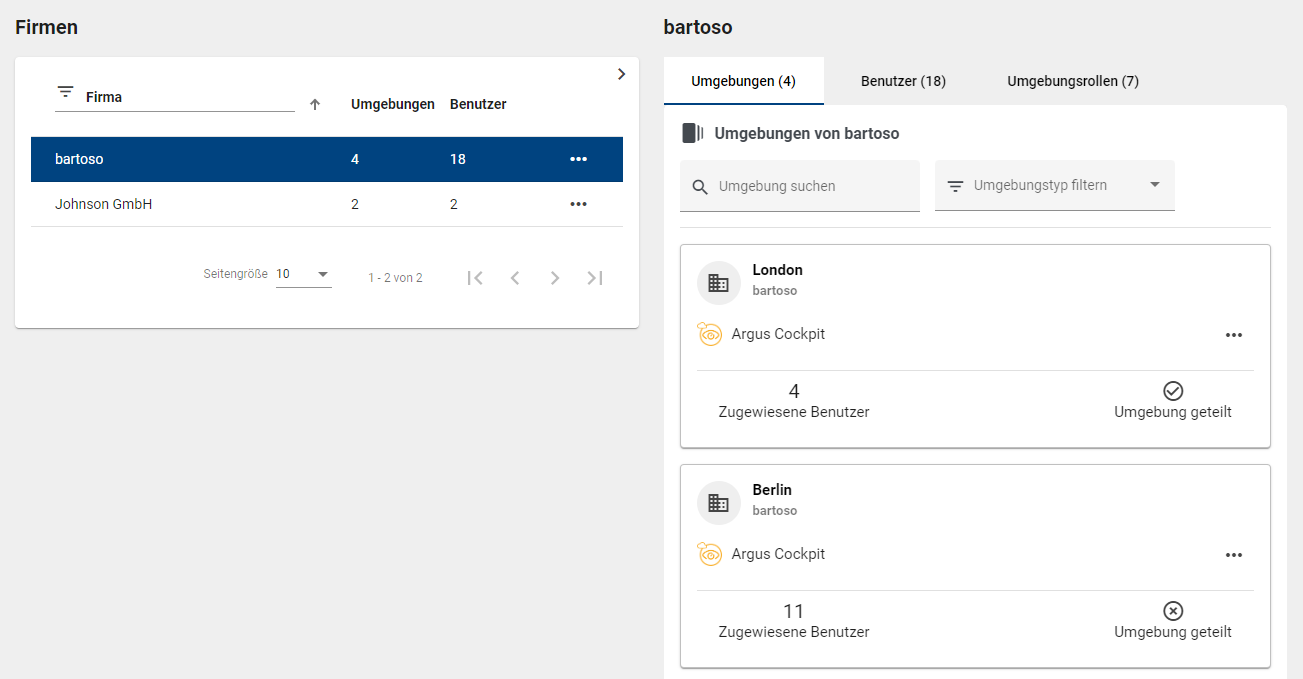Go to the last page of companies
1303x679 pixels.
[x=595, y=278]
